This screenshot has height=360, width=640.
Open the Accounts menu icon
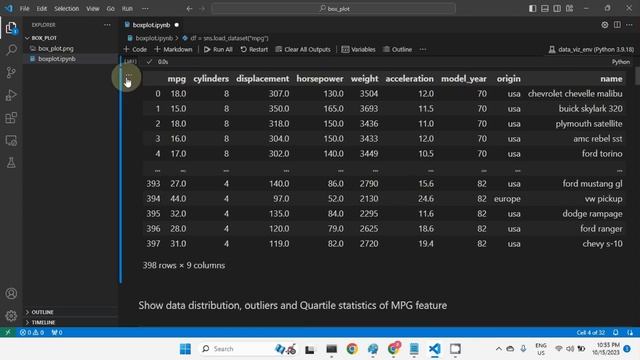pyautogui.click(x=11, y=293)
